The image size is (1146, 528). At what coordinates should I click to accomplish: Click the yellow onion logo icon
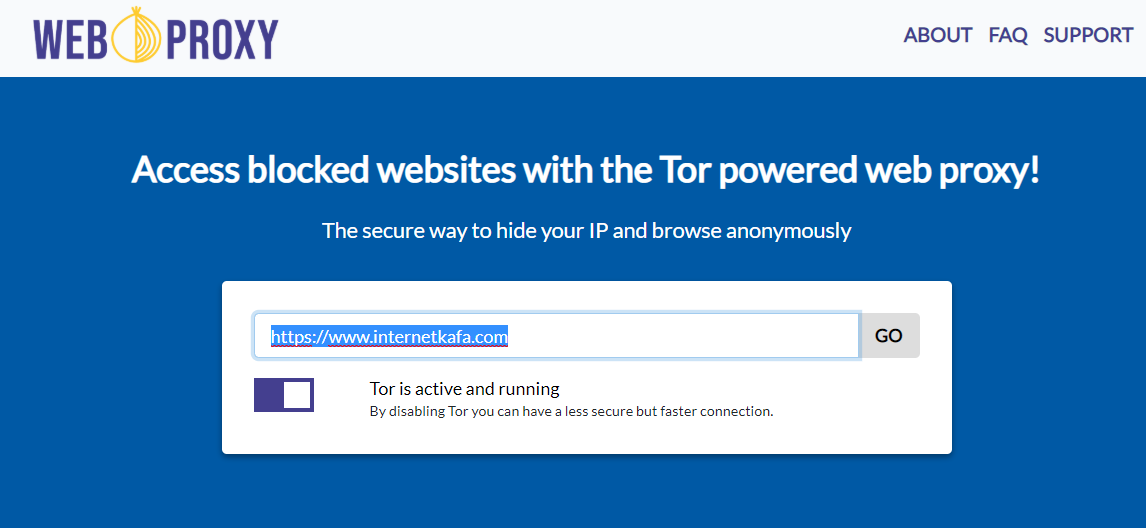[x=139, y=35]
